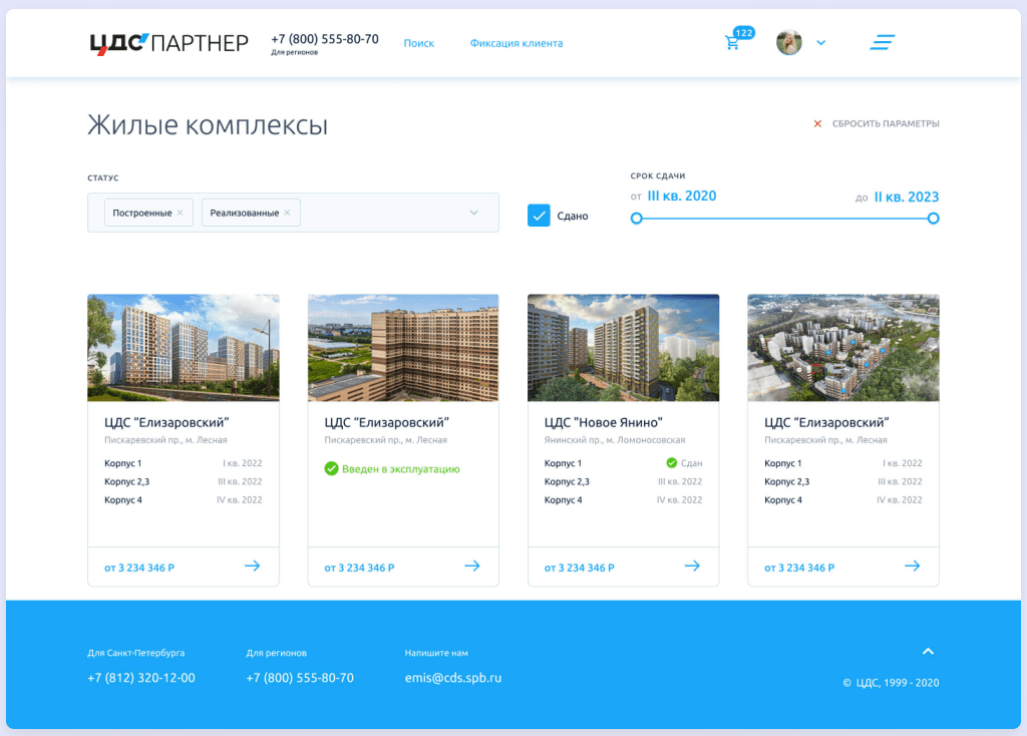1027x736 pixels.
Task: Open Фиксация клиента navigation link
Action: [516, 43]
